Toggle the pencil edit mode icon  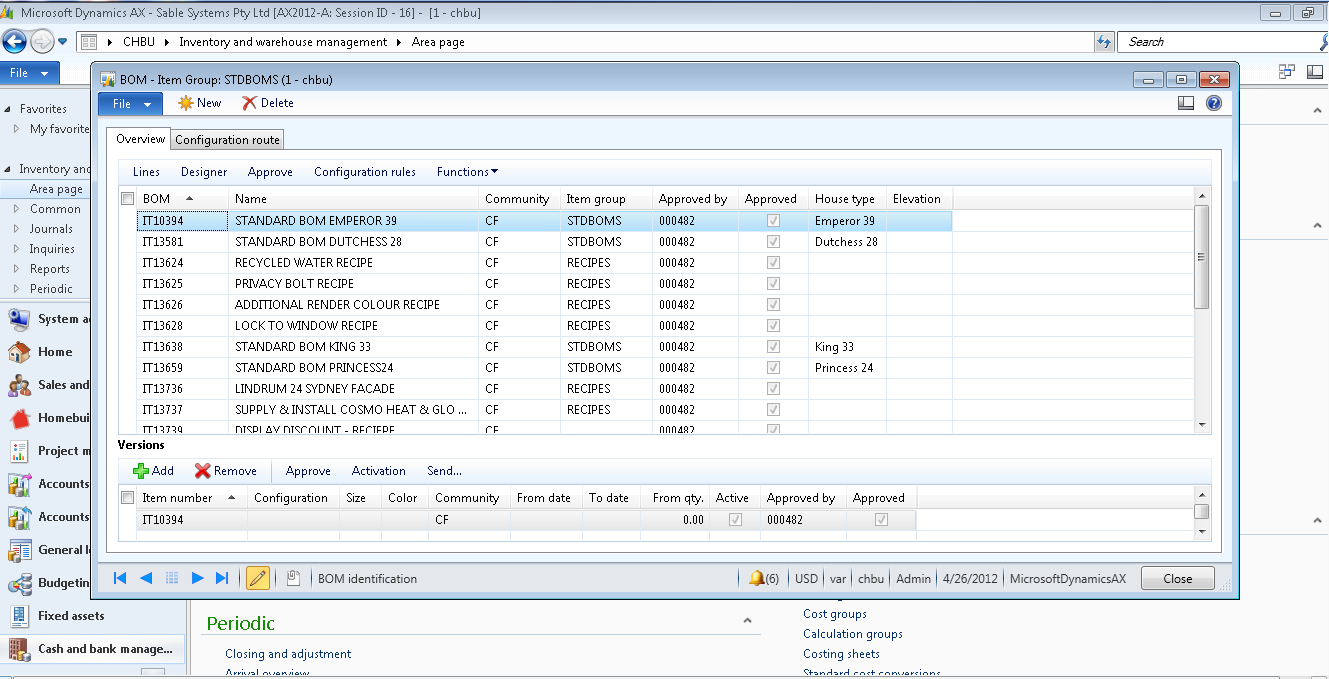click(x=257, y=578)
